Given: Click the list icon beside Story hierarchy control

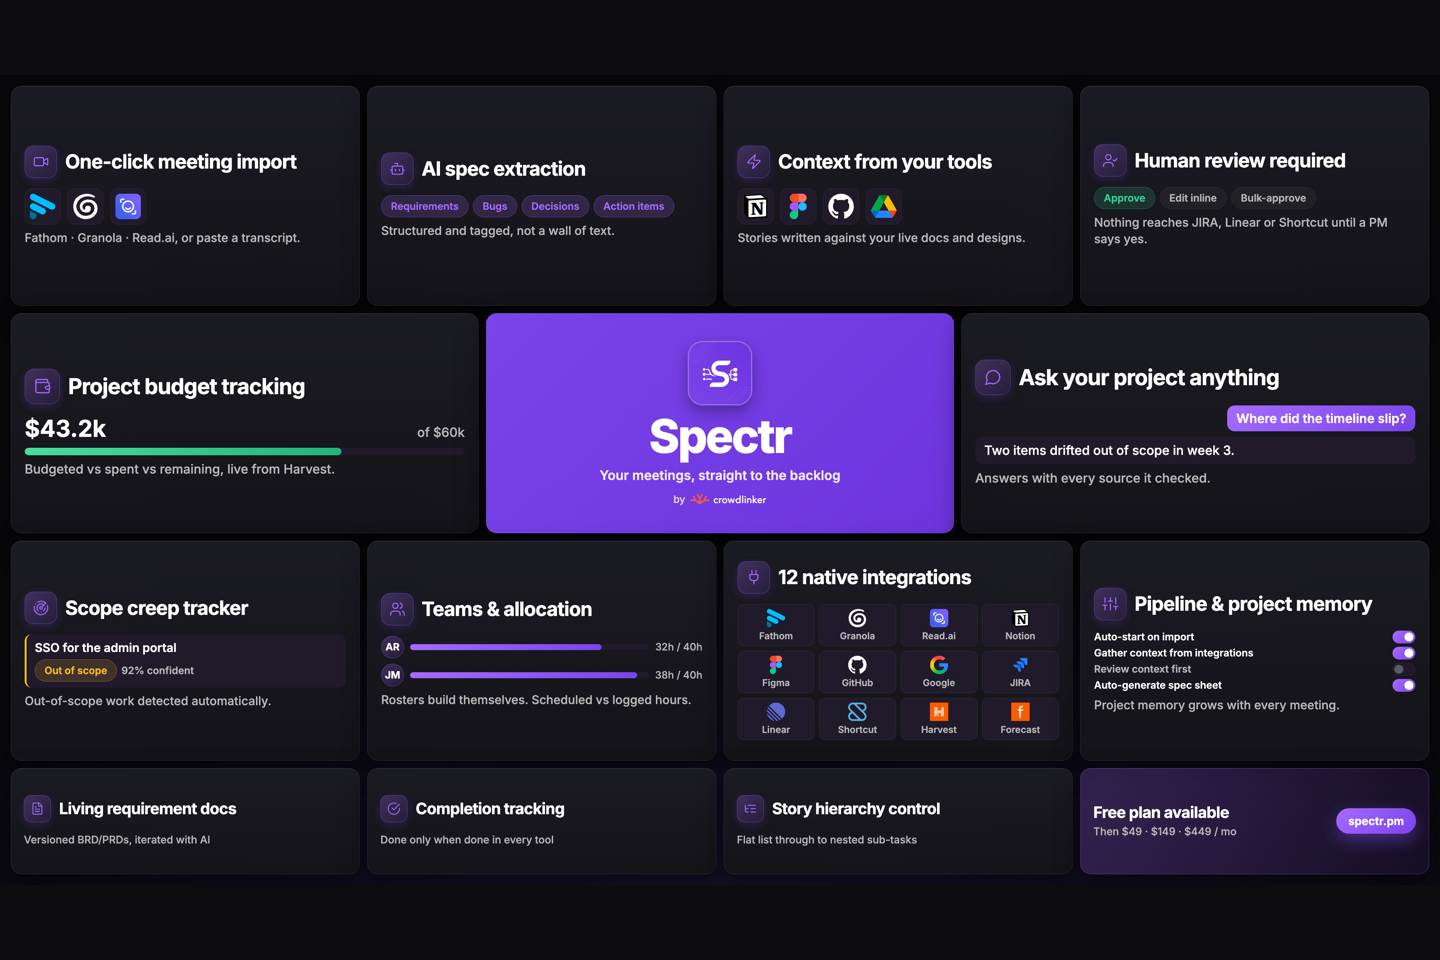Looking at the screenshot, I should pos(750,808).
